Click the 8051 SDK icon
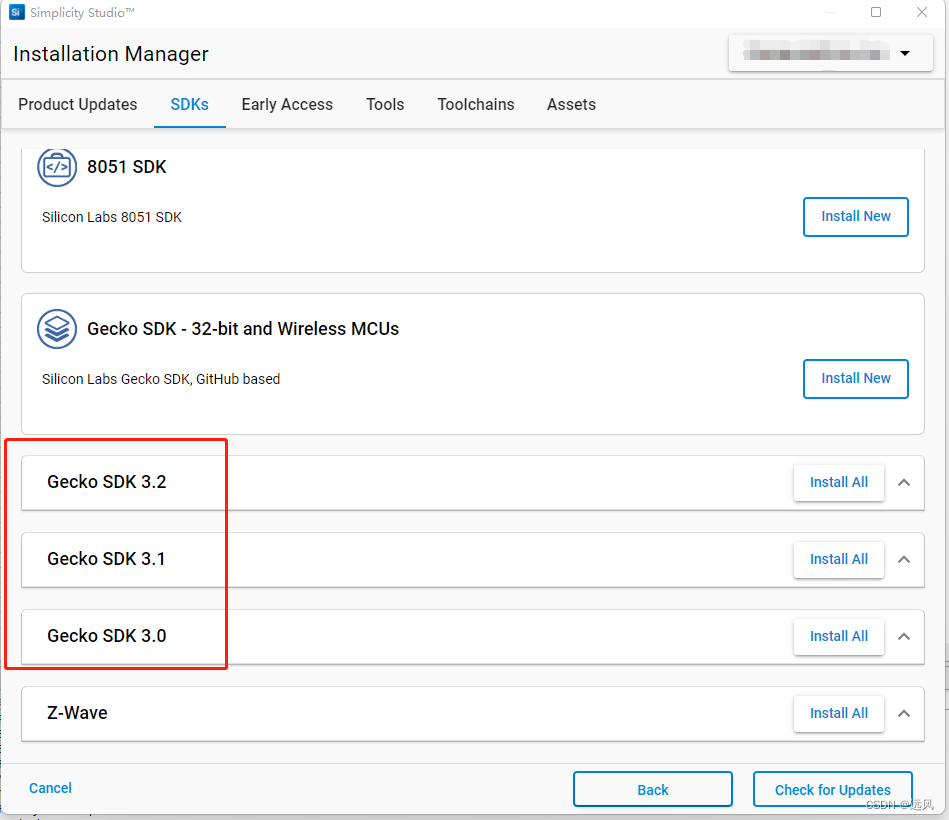949x820 pixels. tap(57, 167)
